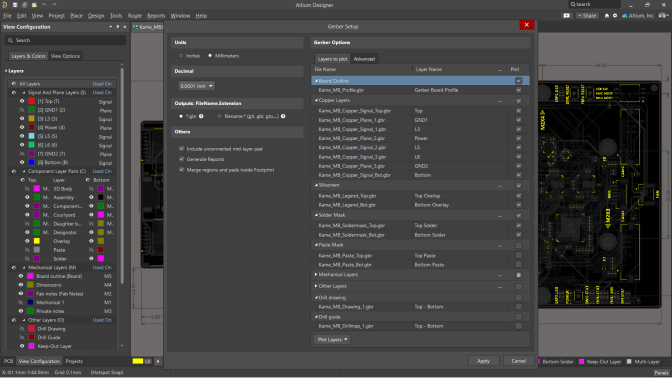Toggle visibility of All Layers
672x378 pixels.
[14, 84]
